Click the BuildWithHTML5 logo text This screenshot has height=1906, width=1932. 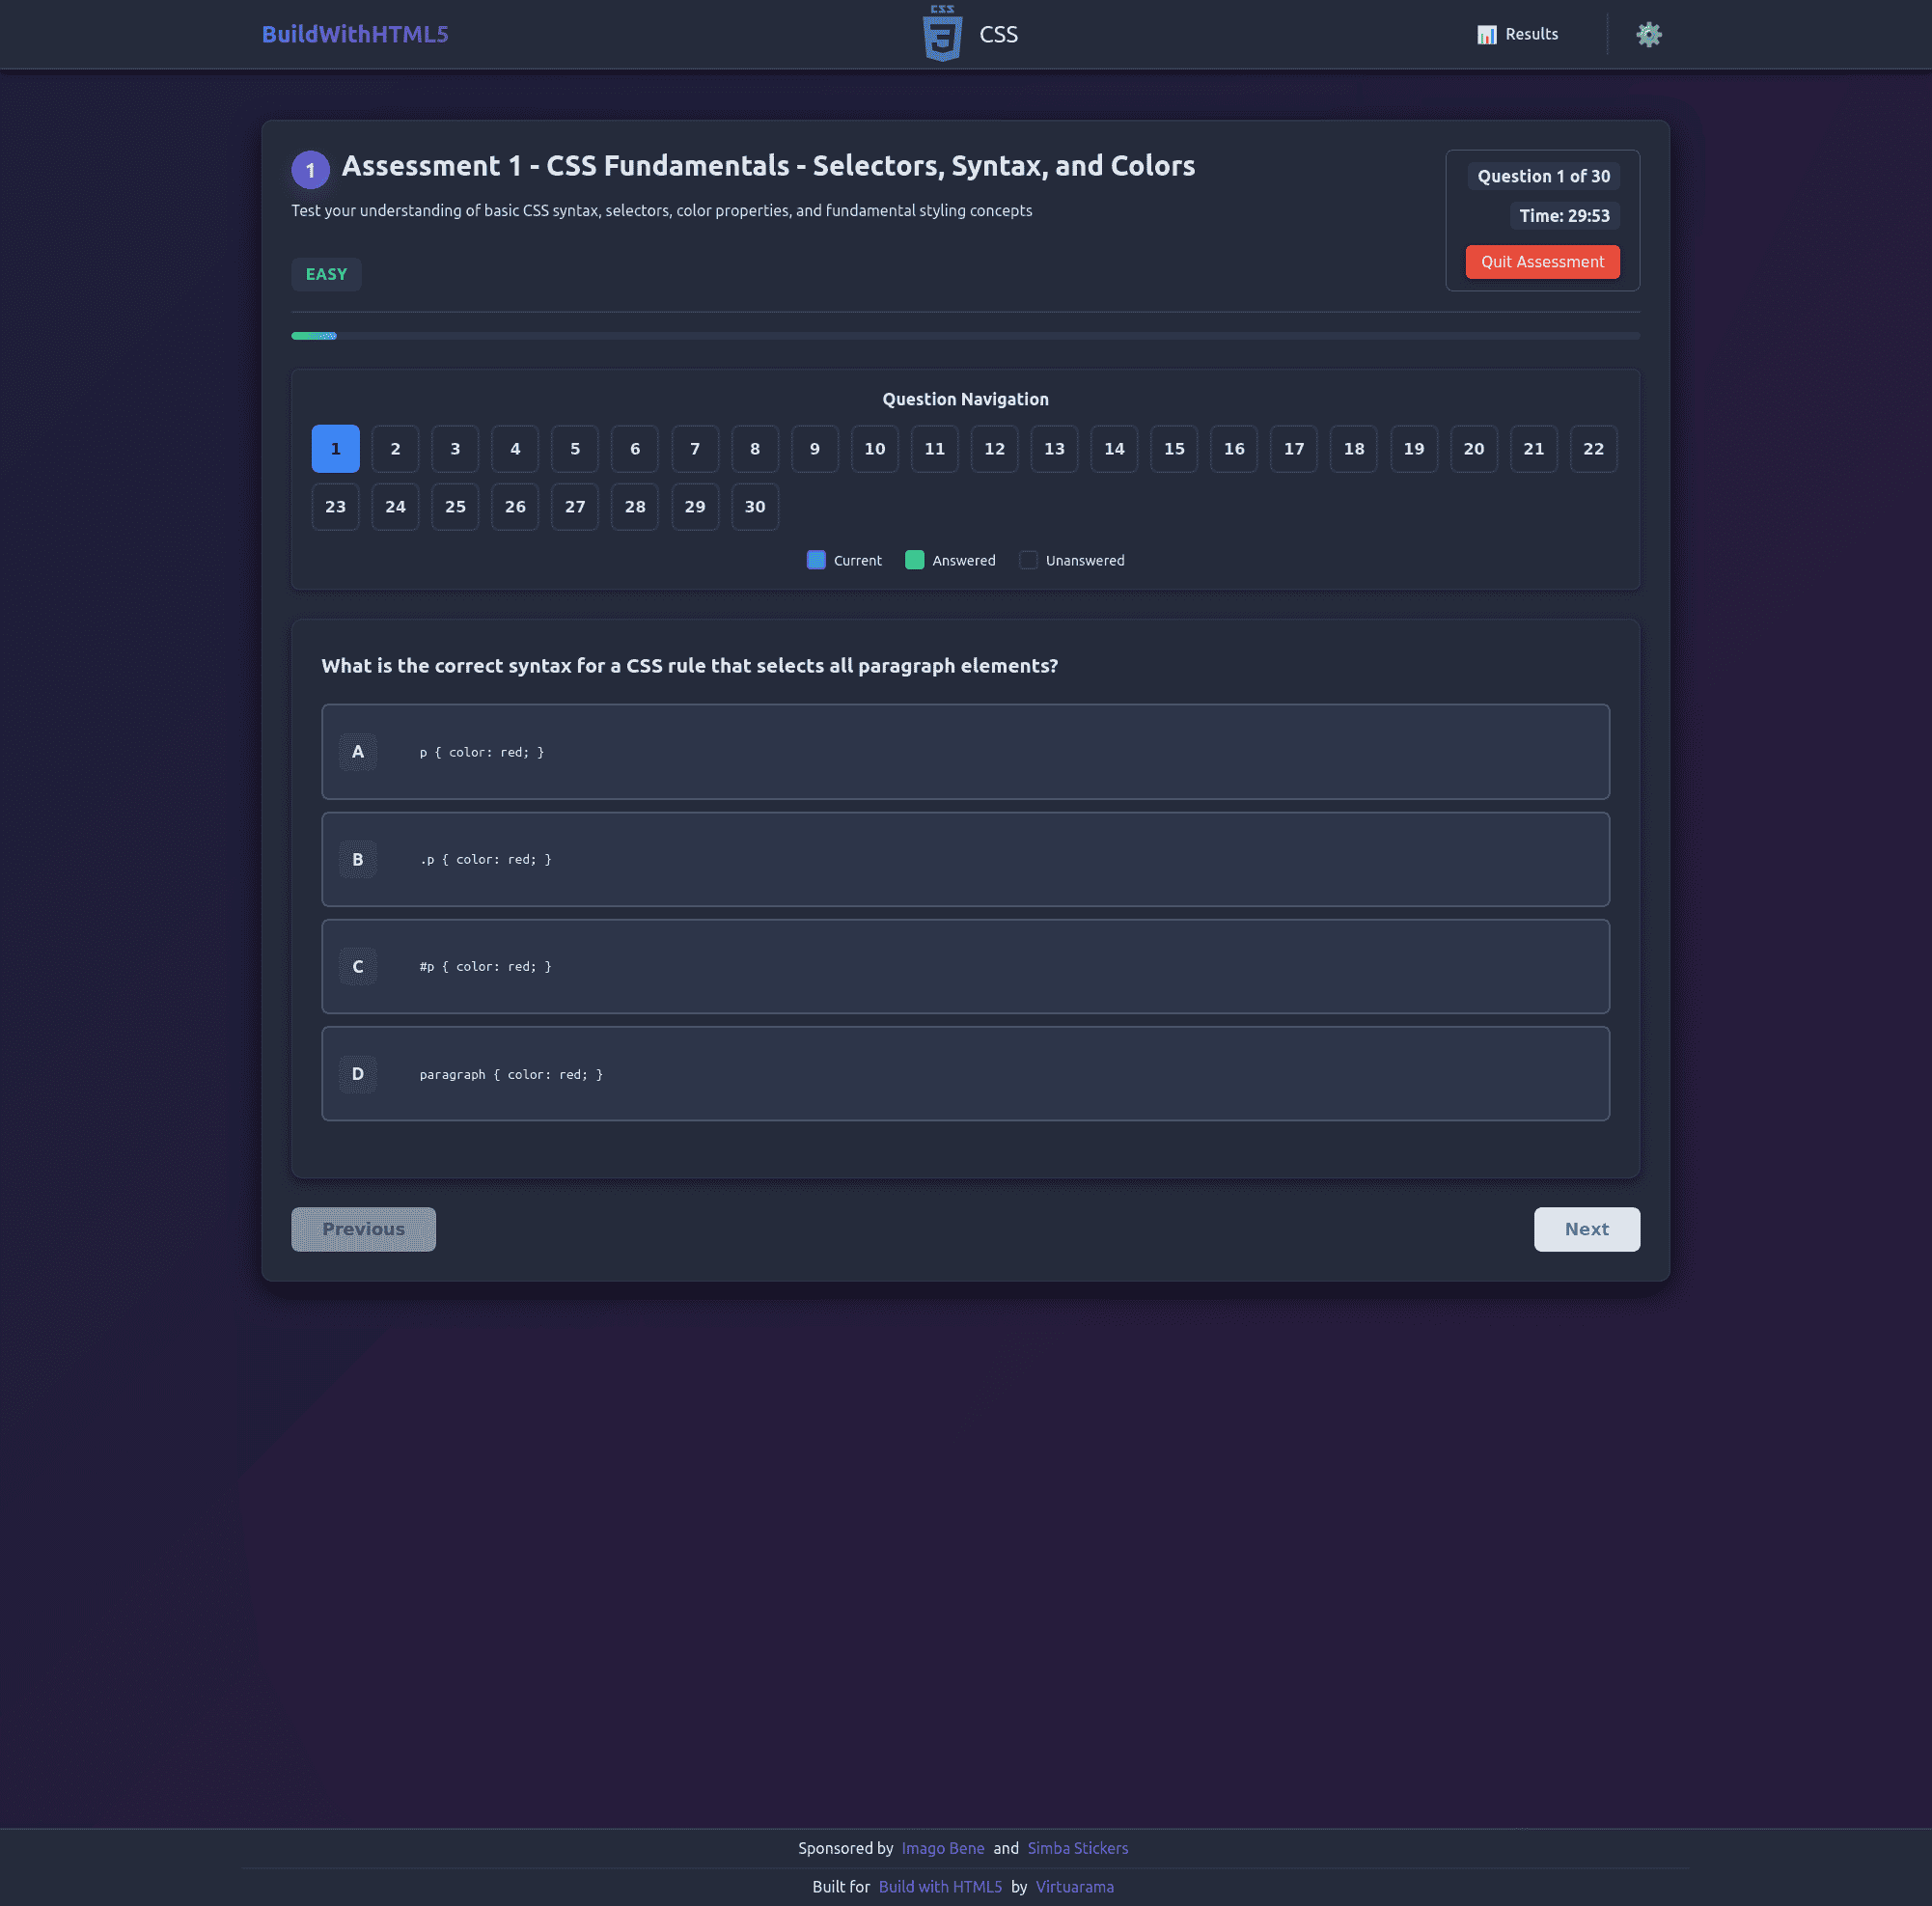(x=354, y=34)
